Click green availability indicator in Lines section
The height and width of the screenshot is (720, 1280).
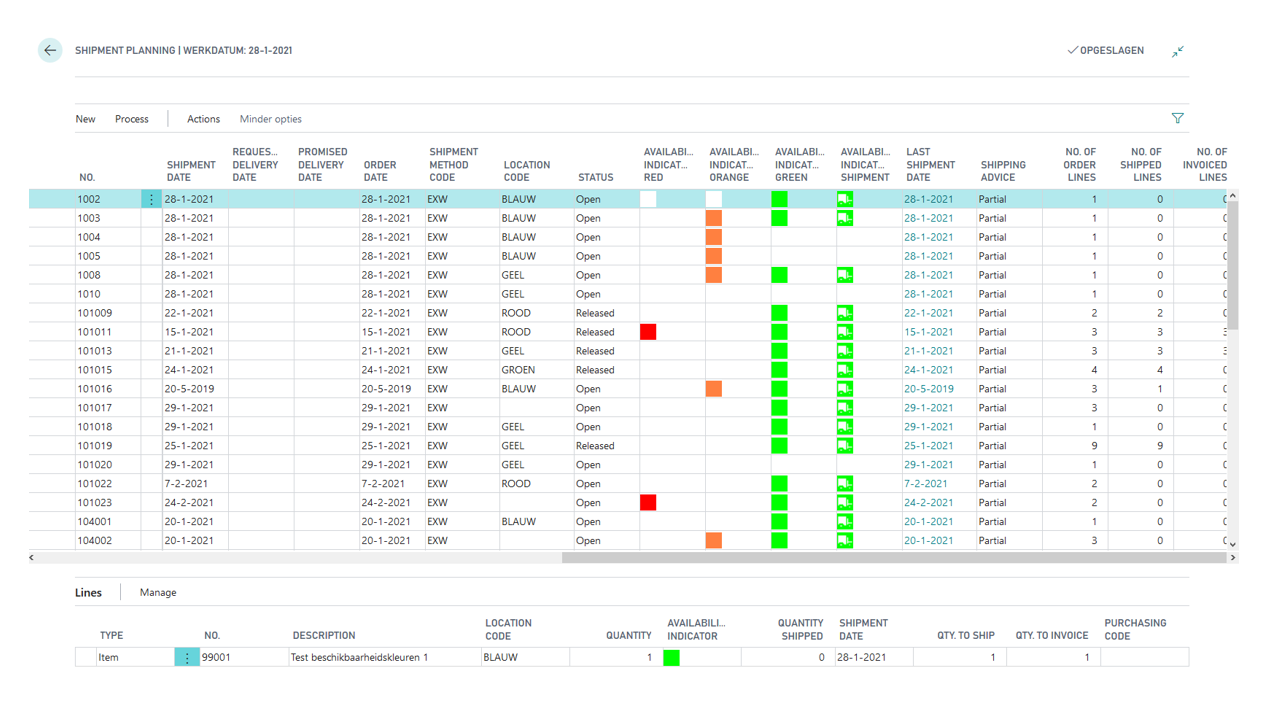671,657
